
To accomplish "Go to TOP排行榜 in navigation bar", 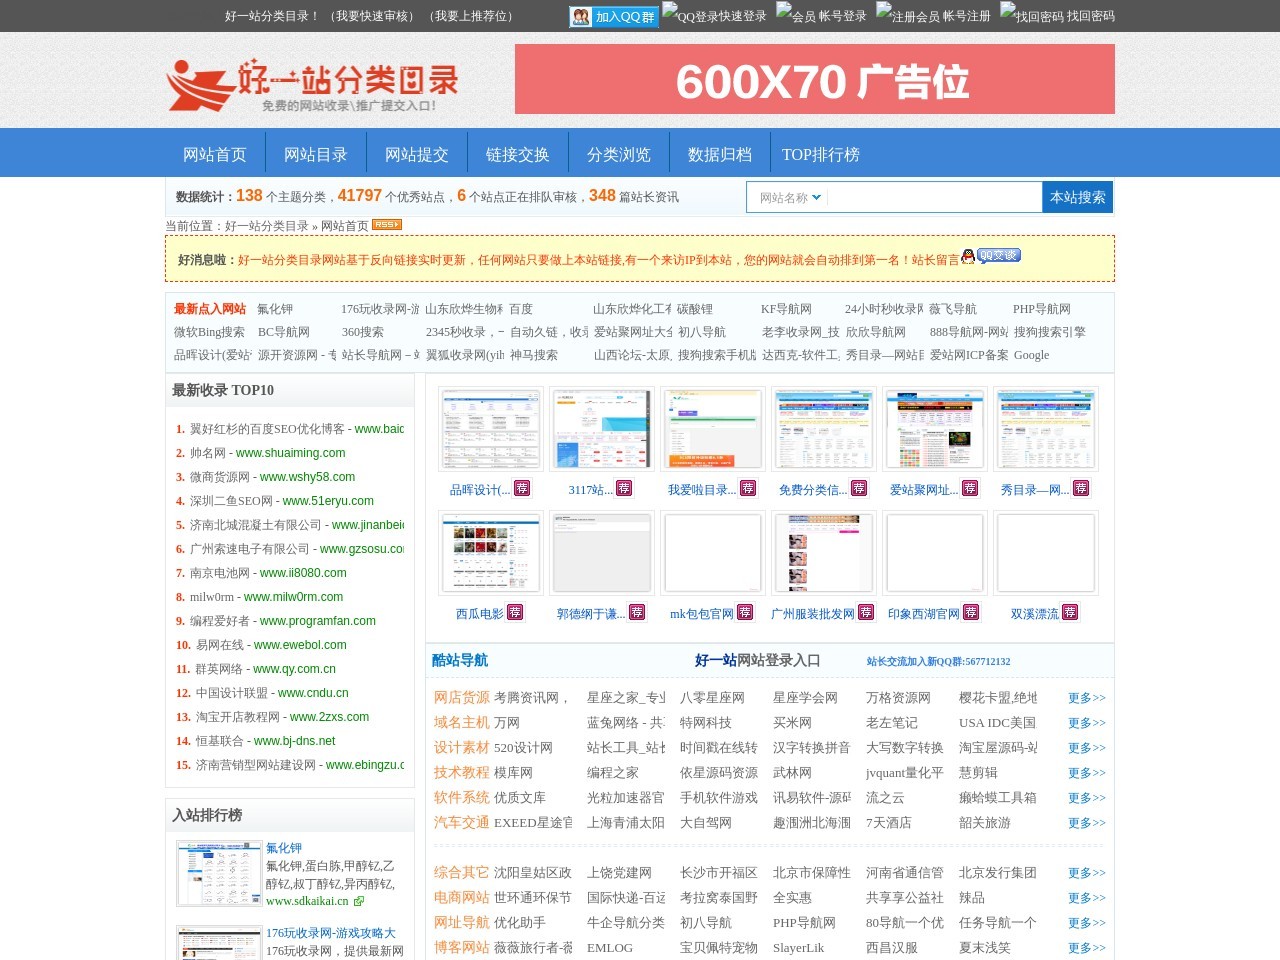I will pos(820,154).
